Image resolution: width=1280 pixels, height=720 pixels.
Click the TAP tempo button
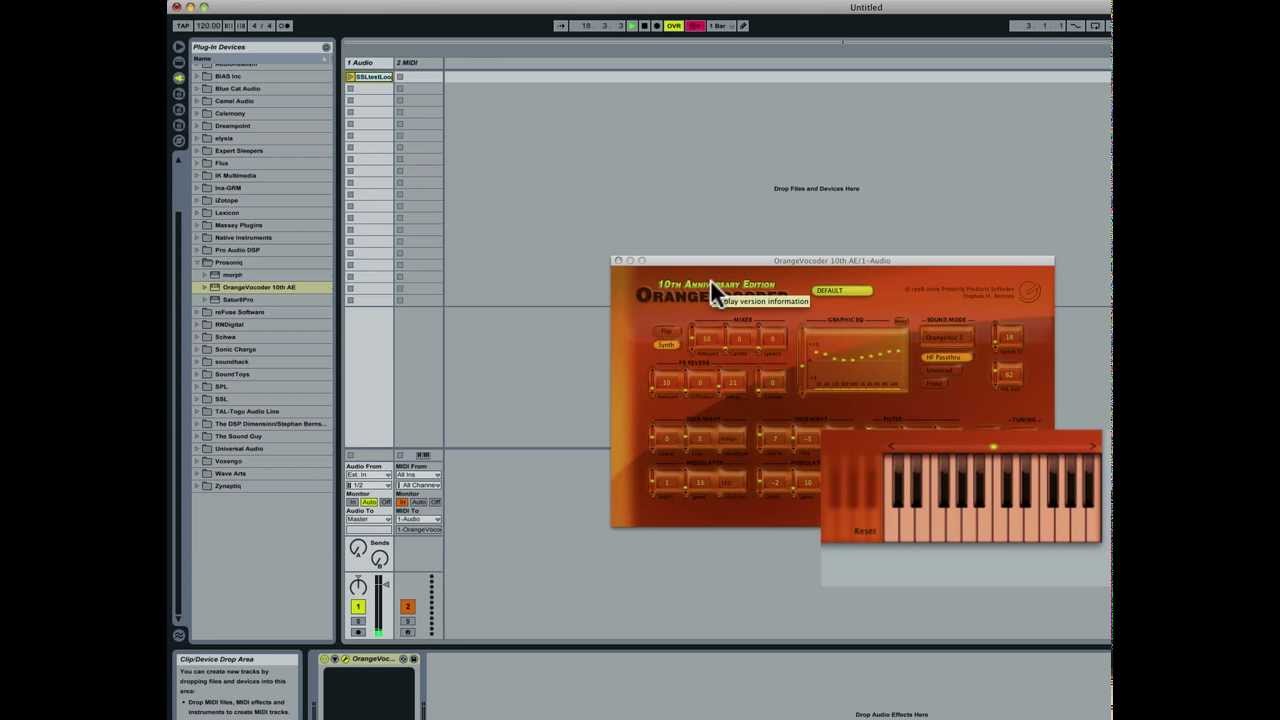[x=183, y=25]
